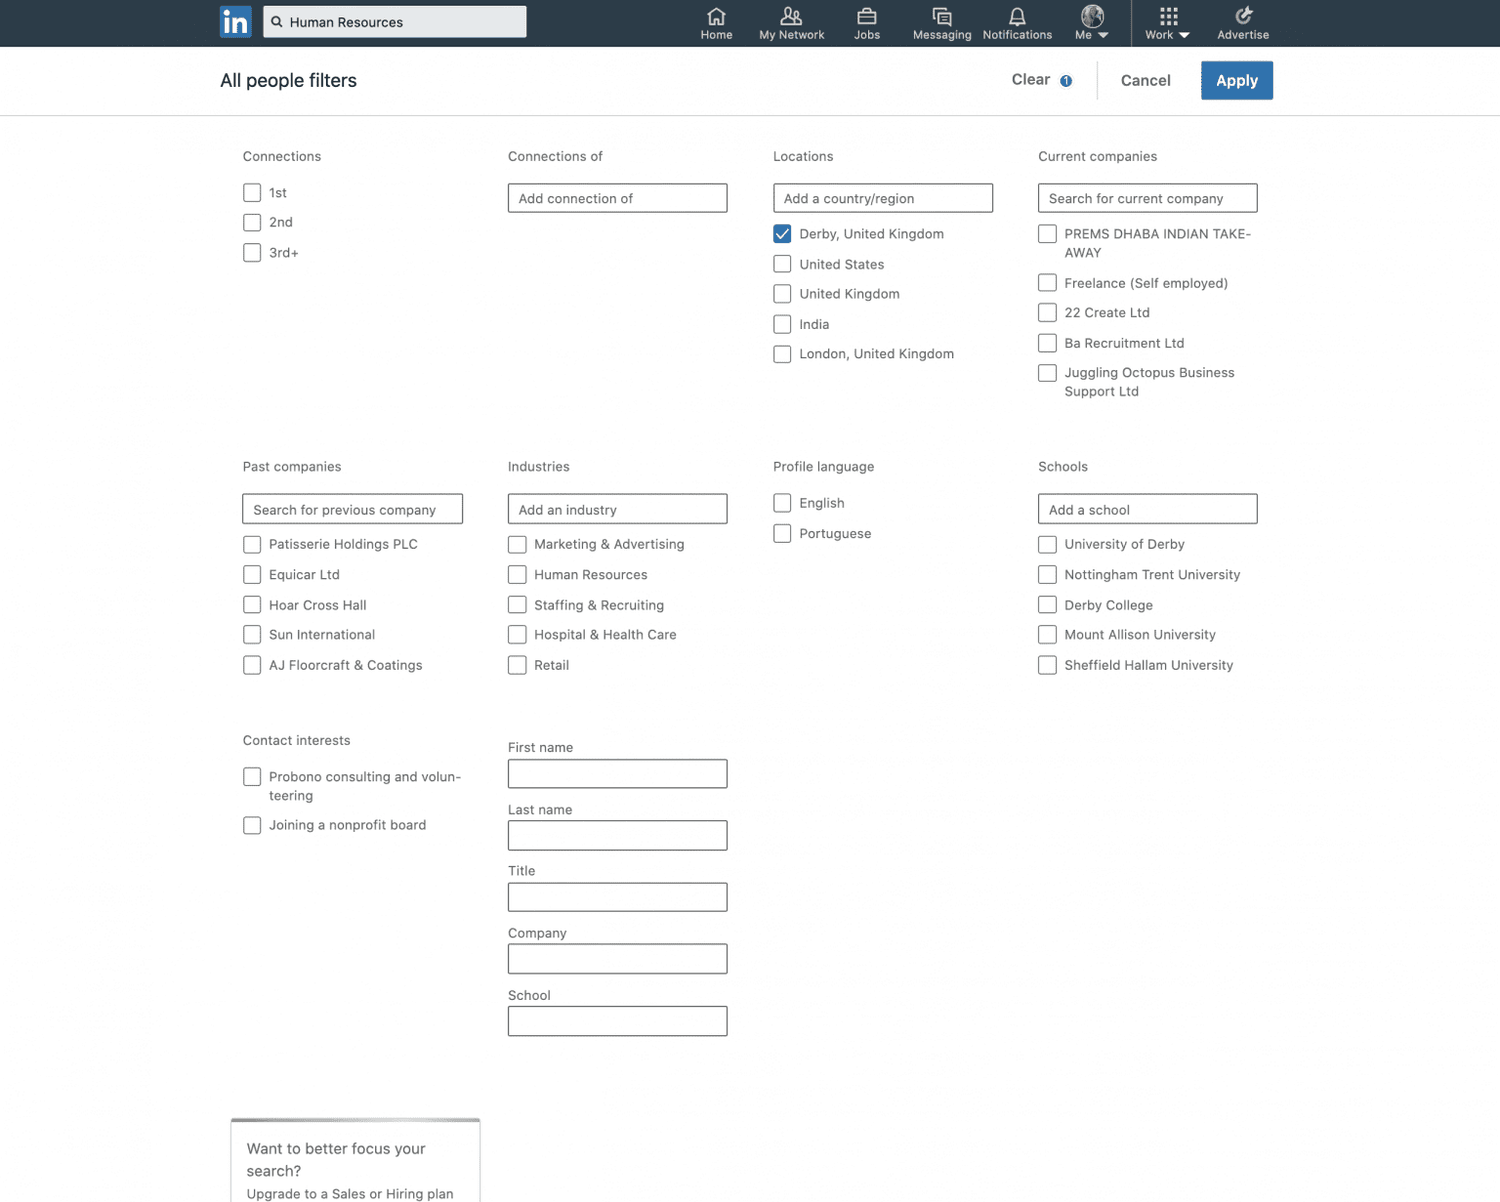The width and height of the screenshot is (1500, 1202).
Task: Tick Probono consulting and volunteering checkbox
Action: click(x=252, y=777)
